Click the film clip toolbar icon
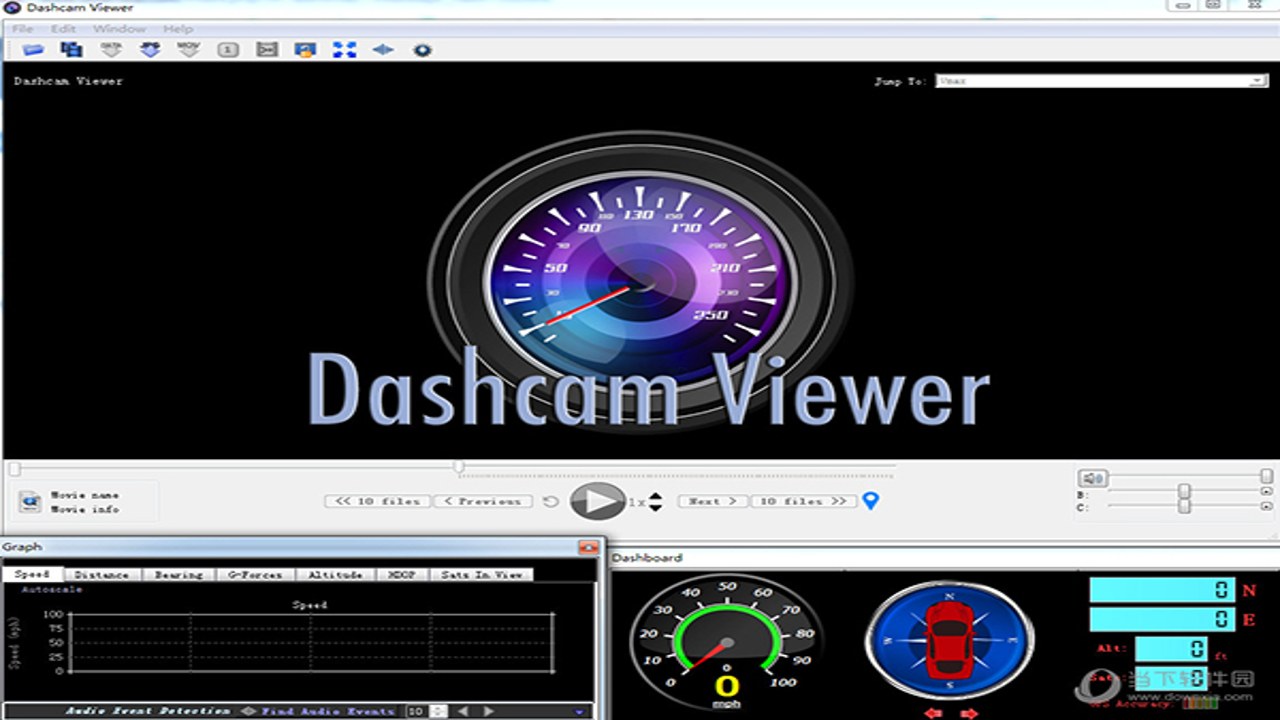Viewport: 1280px width, 720px height. [267, 49]
